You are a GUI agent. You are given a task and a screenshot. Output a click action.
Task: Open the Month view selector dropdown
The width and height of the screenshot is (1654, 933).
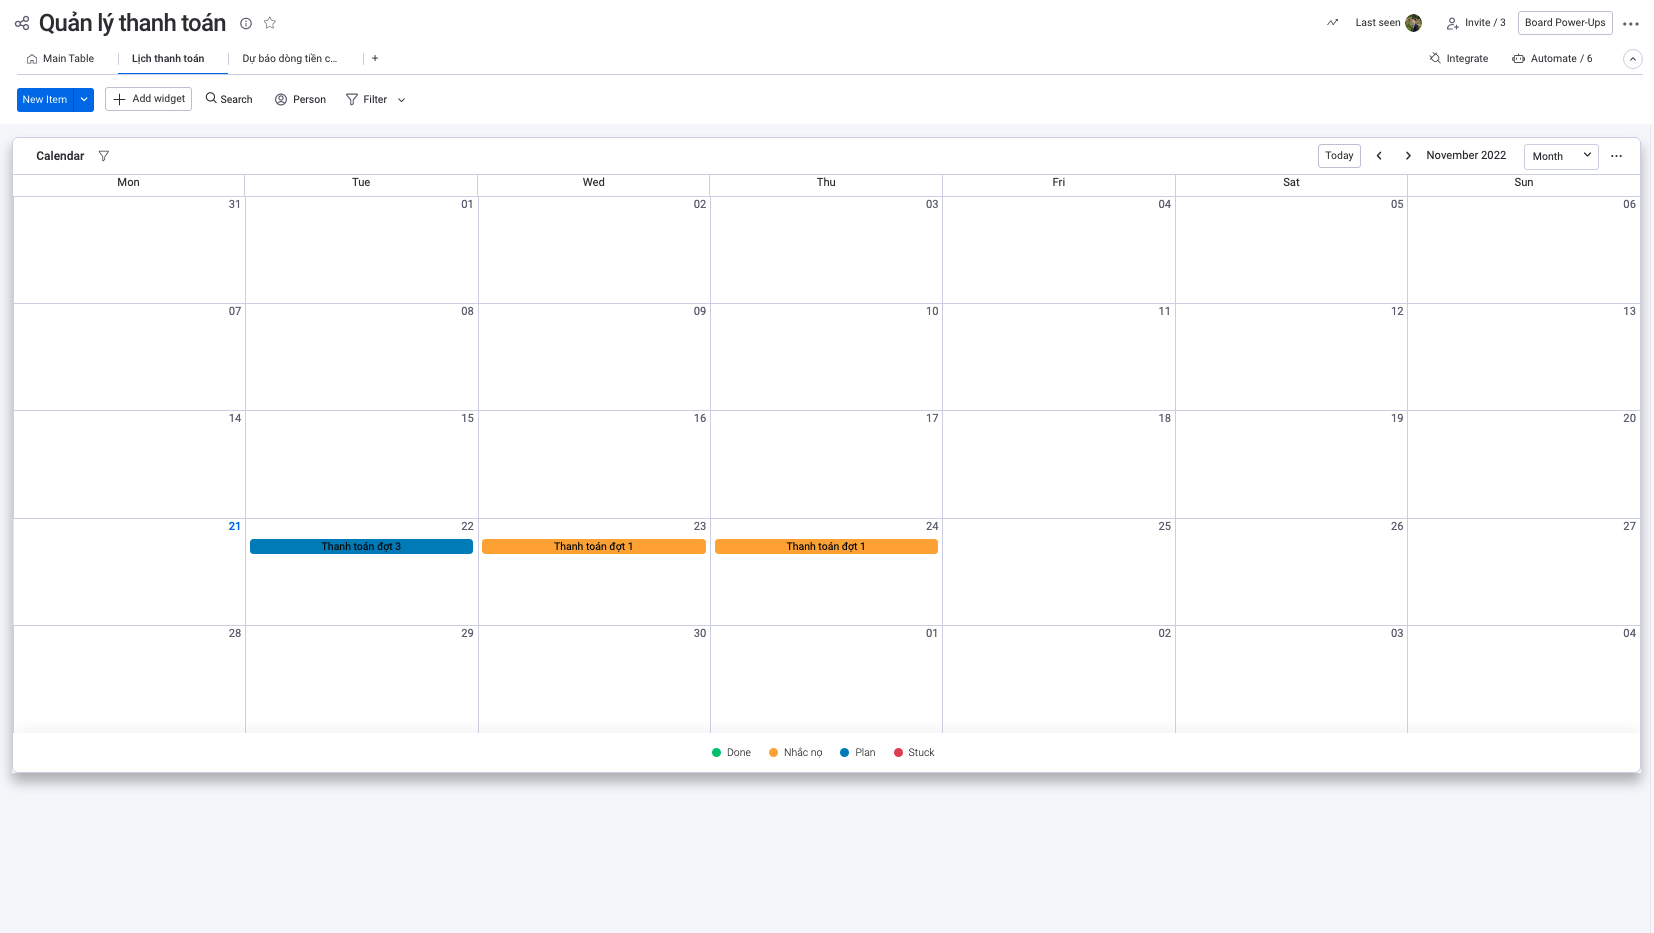(x=1561, y=156)
